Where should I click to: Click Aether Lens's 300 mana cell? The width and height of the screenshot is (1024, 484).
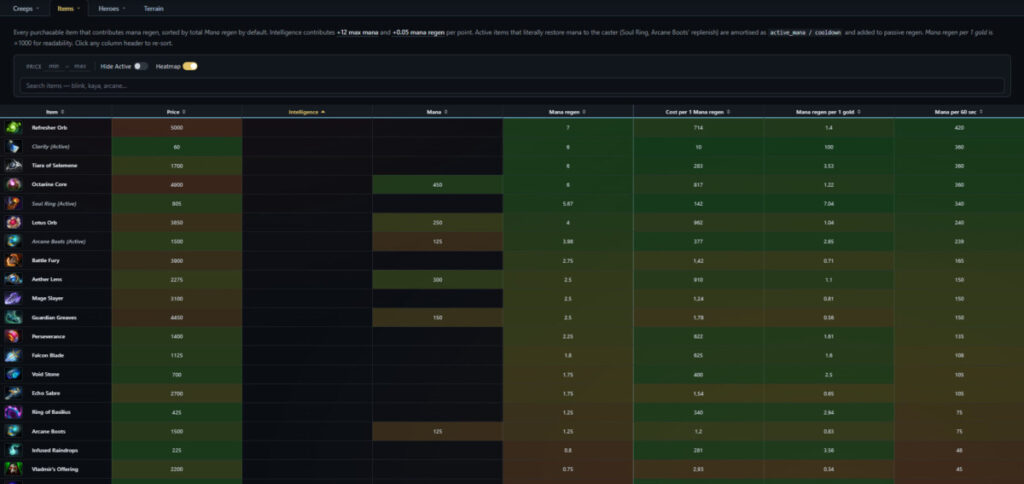pyautogui.click(x=438, y=279)
